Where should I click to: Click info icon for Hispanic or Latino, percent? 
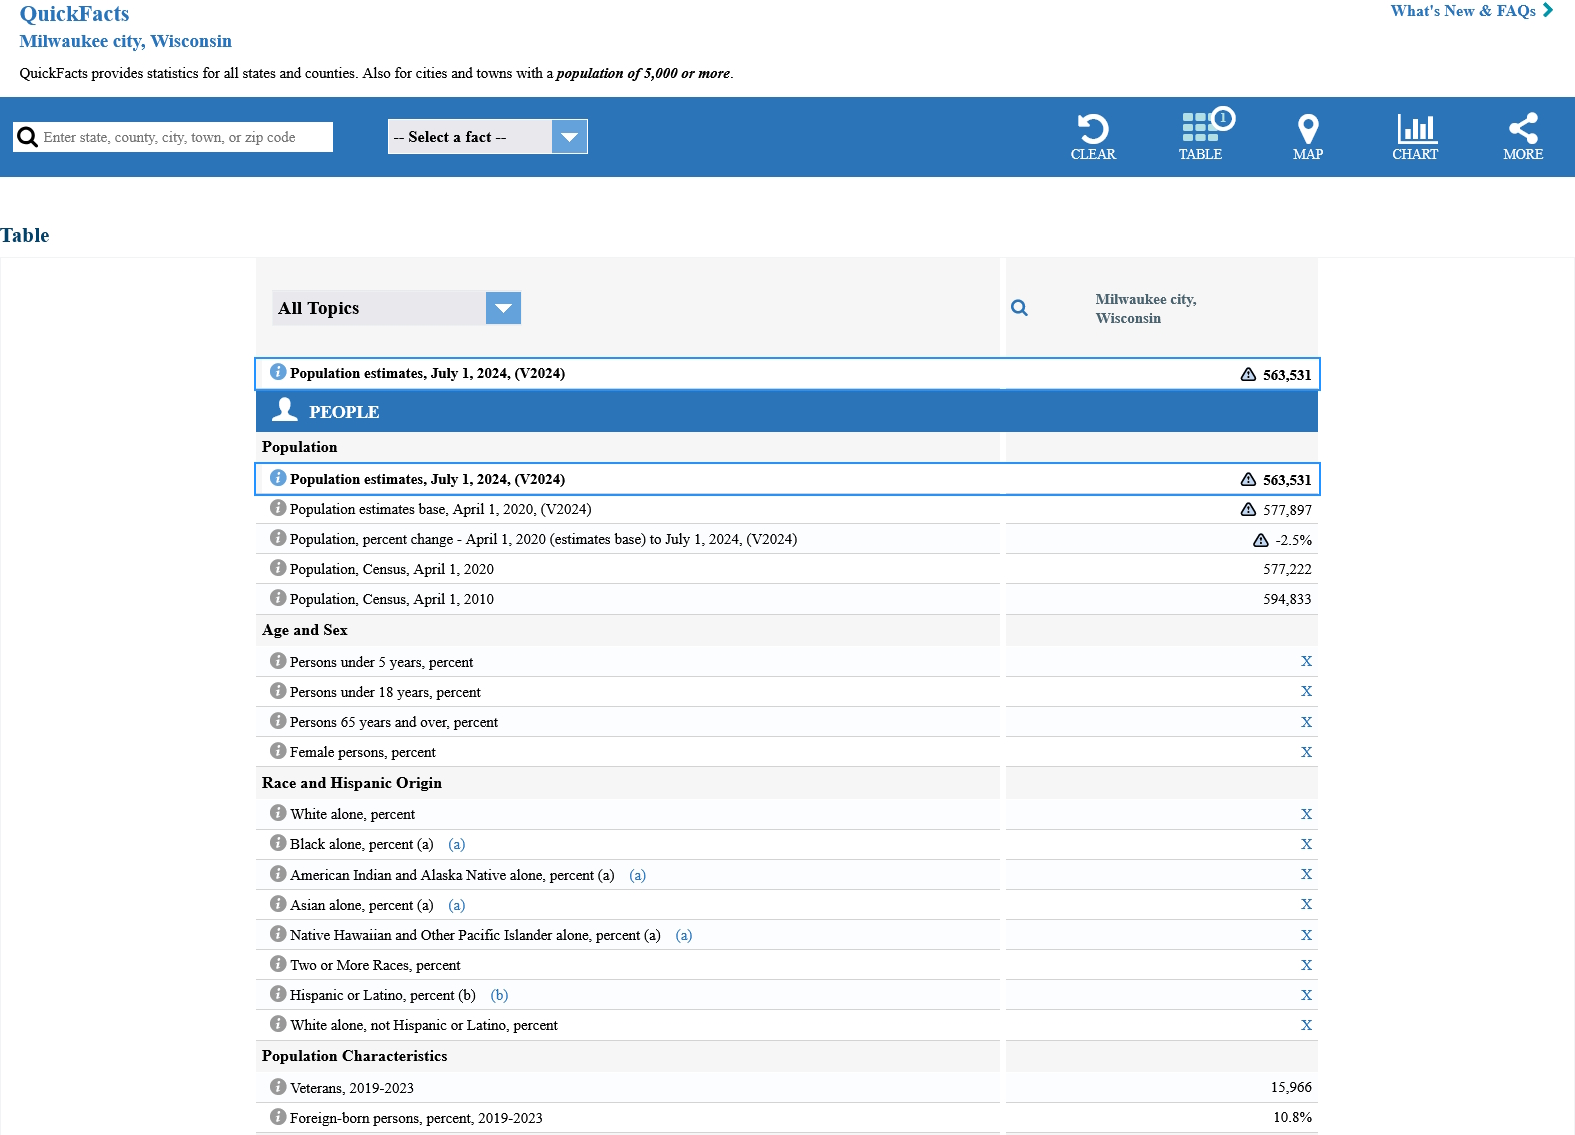tap(278, 994)
